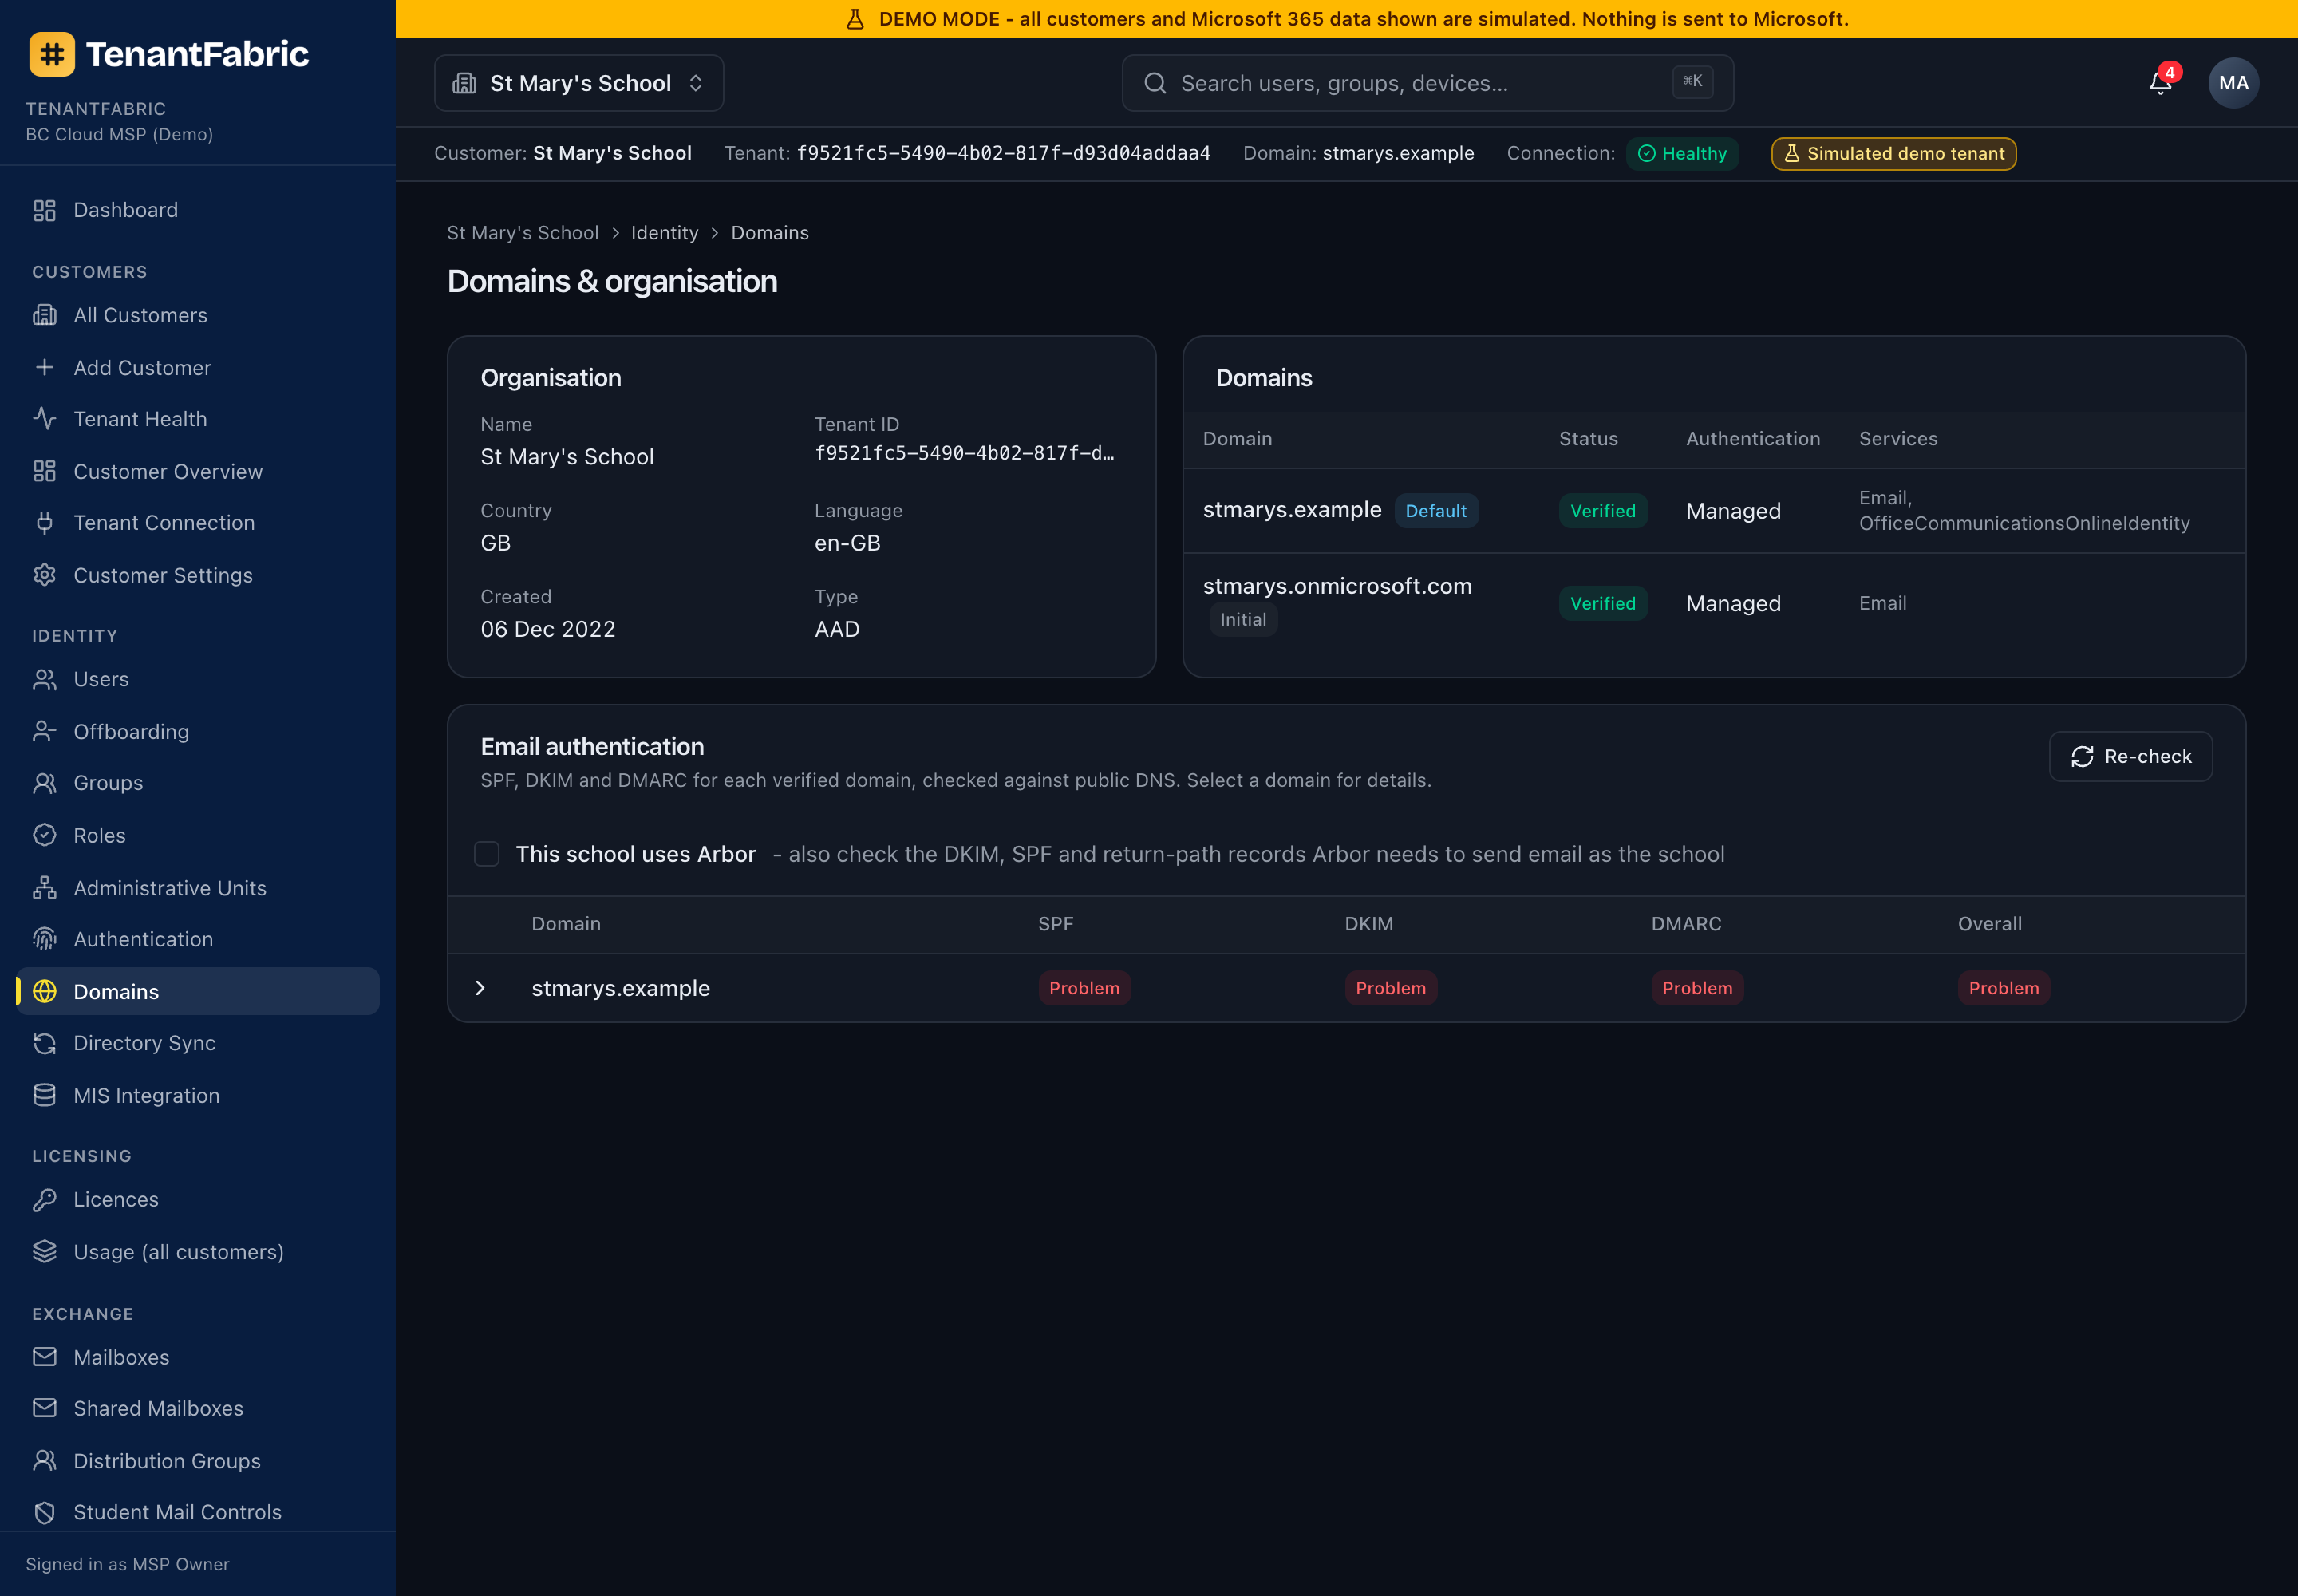Click Add Customer plus icon
The width and height of the screenshot is (2298, 1596).
click(44, 367)
